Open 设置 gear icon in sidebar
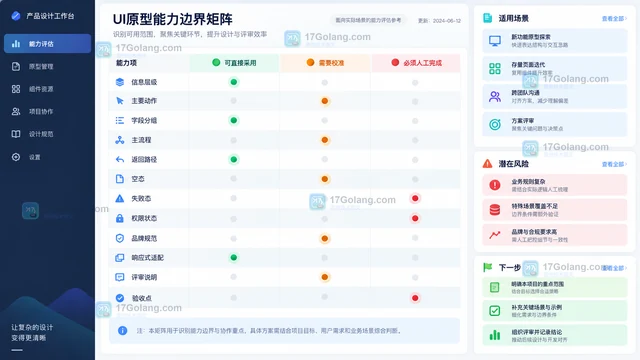The image size is (640, 360). pos(16,157)
